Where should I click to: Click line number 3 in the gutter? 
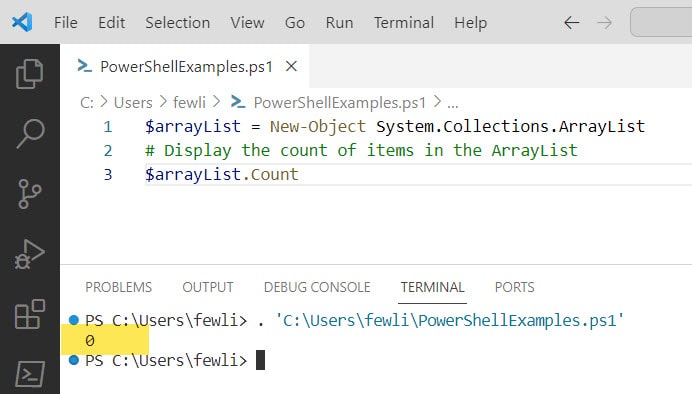click(108, 175)
